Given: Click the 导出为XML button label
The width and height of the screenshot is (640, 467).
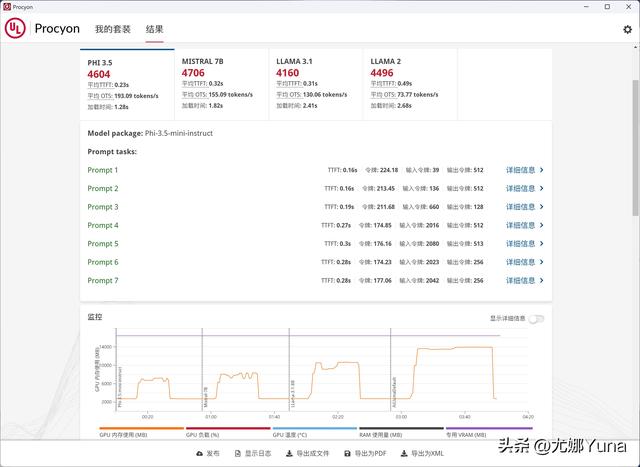Looking at the screenshot, I should pos(427,453).
